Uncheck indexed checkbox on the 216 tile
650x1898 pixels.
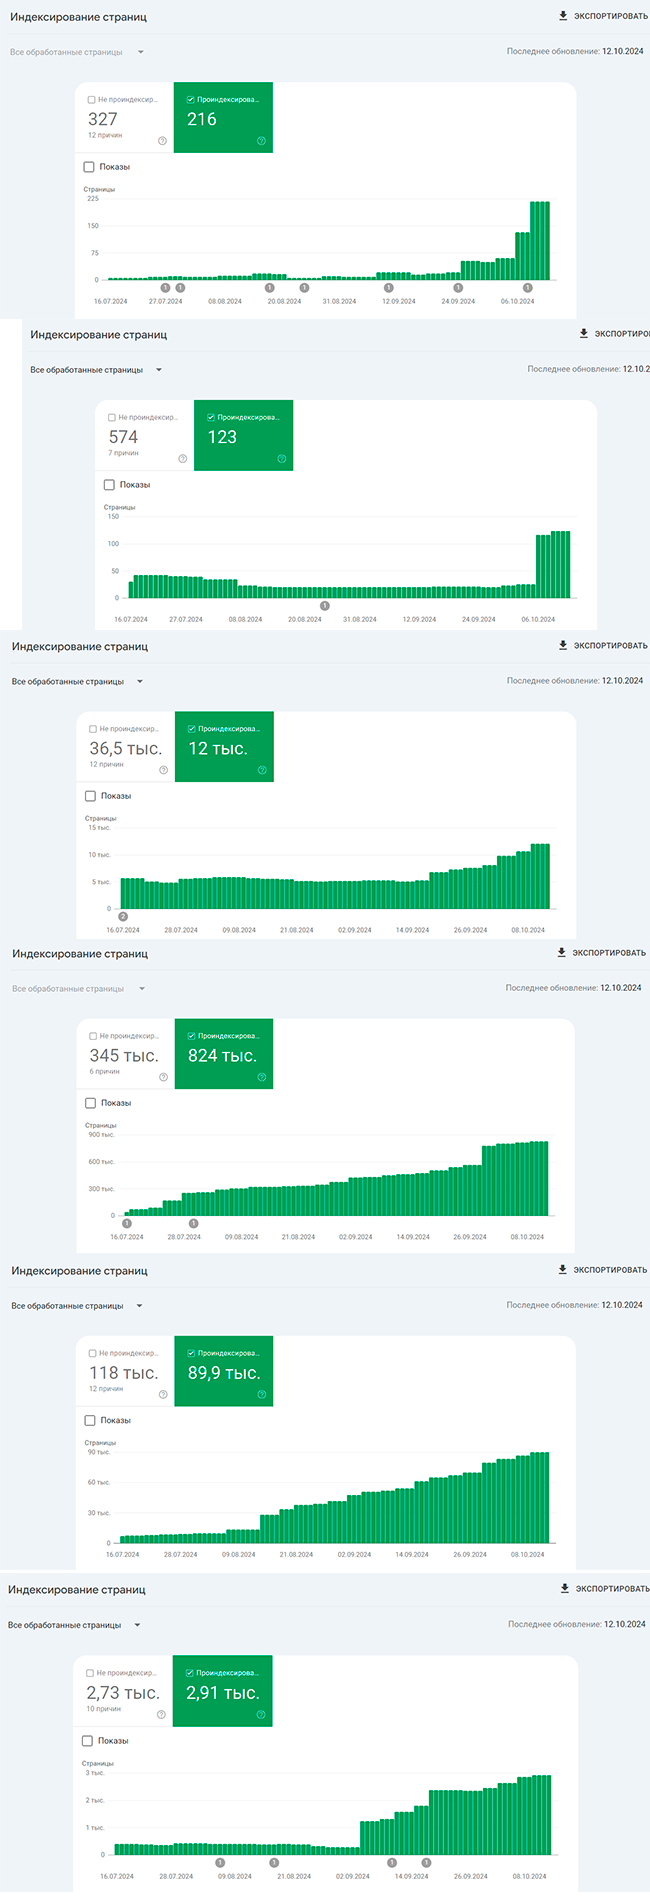(191, 100)
